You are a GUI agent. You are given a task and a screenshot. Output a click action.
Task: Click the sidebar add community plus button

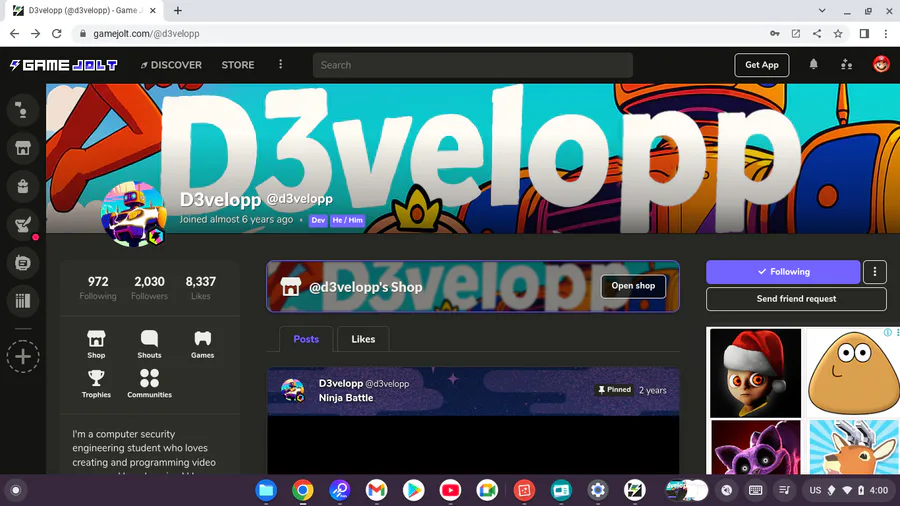point(23,356)
